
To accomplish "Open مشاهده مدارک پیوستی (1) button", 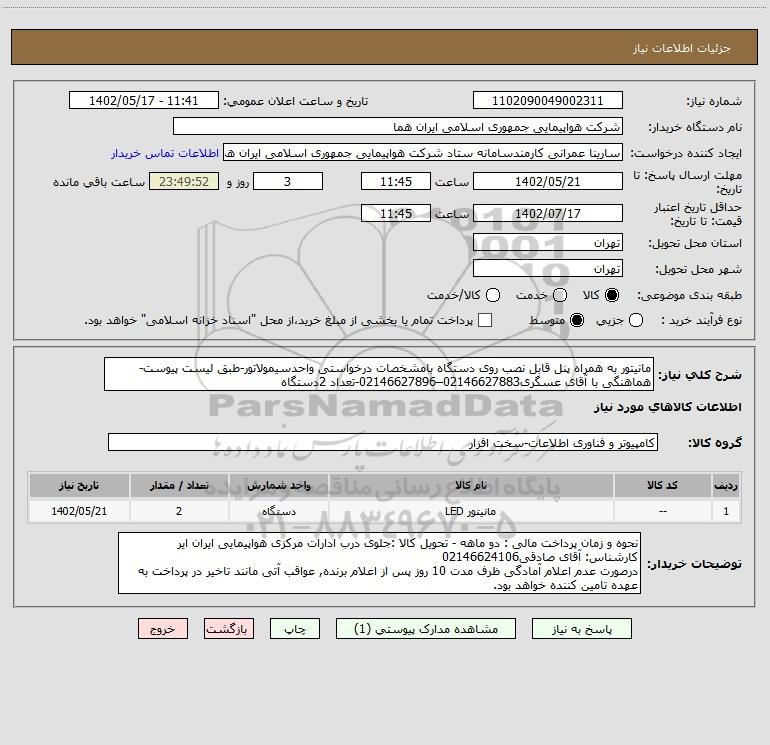I will (426, 629).
